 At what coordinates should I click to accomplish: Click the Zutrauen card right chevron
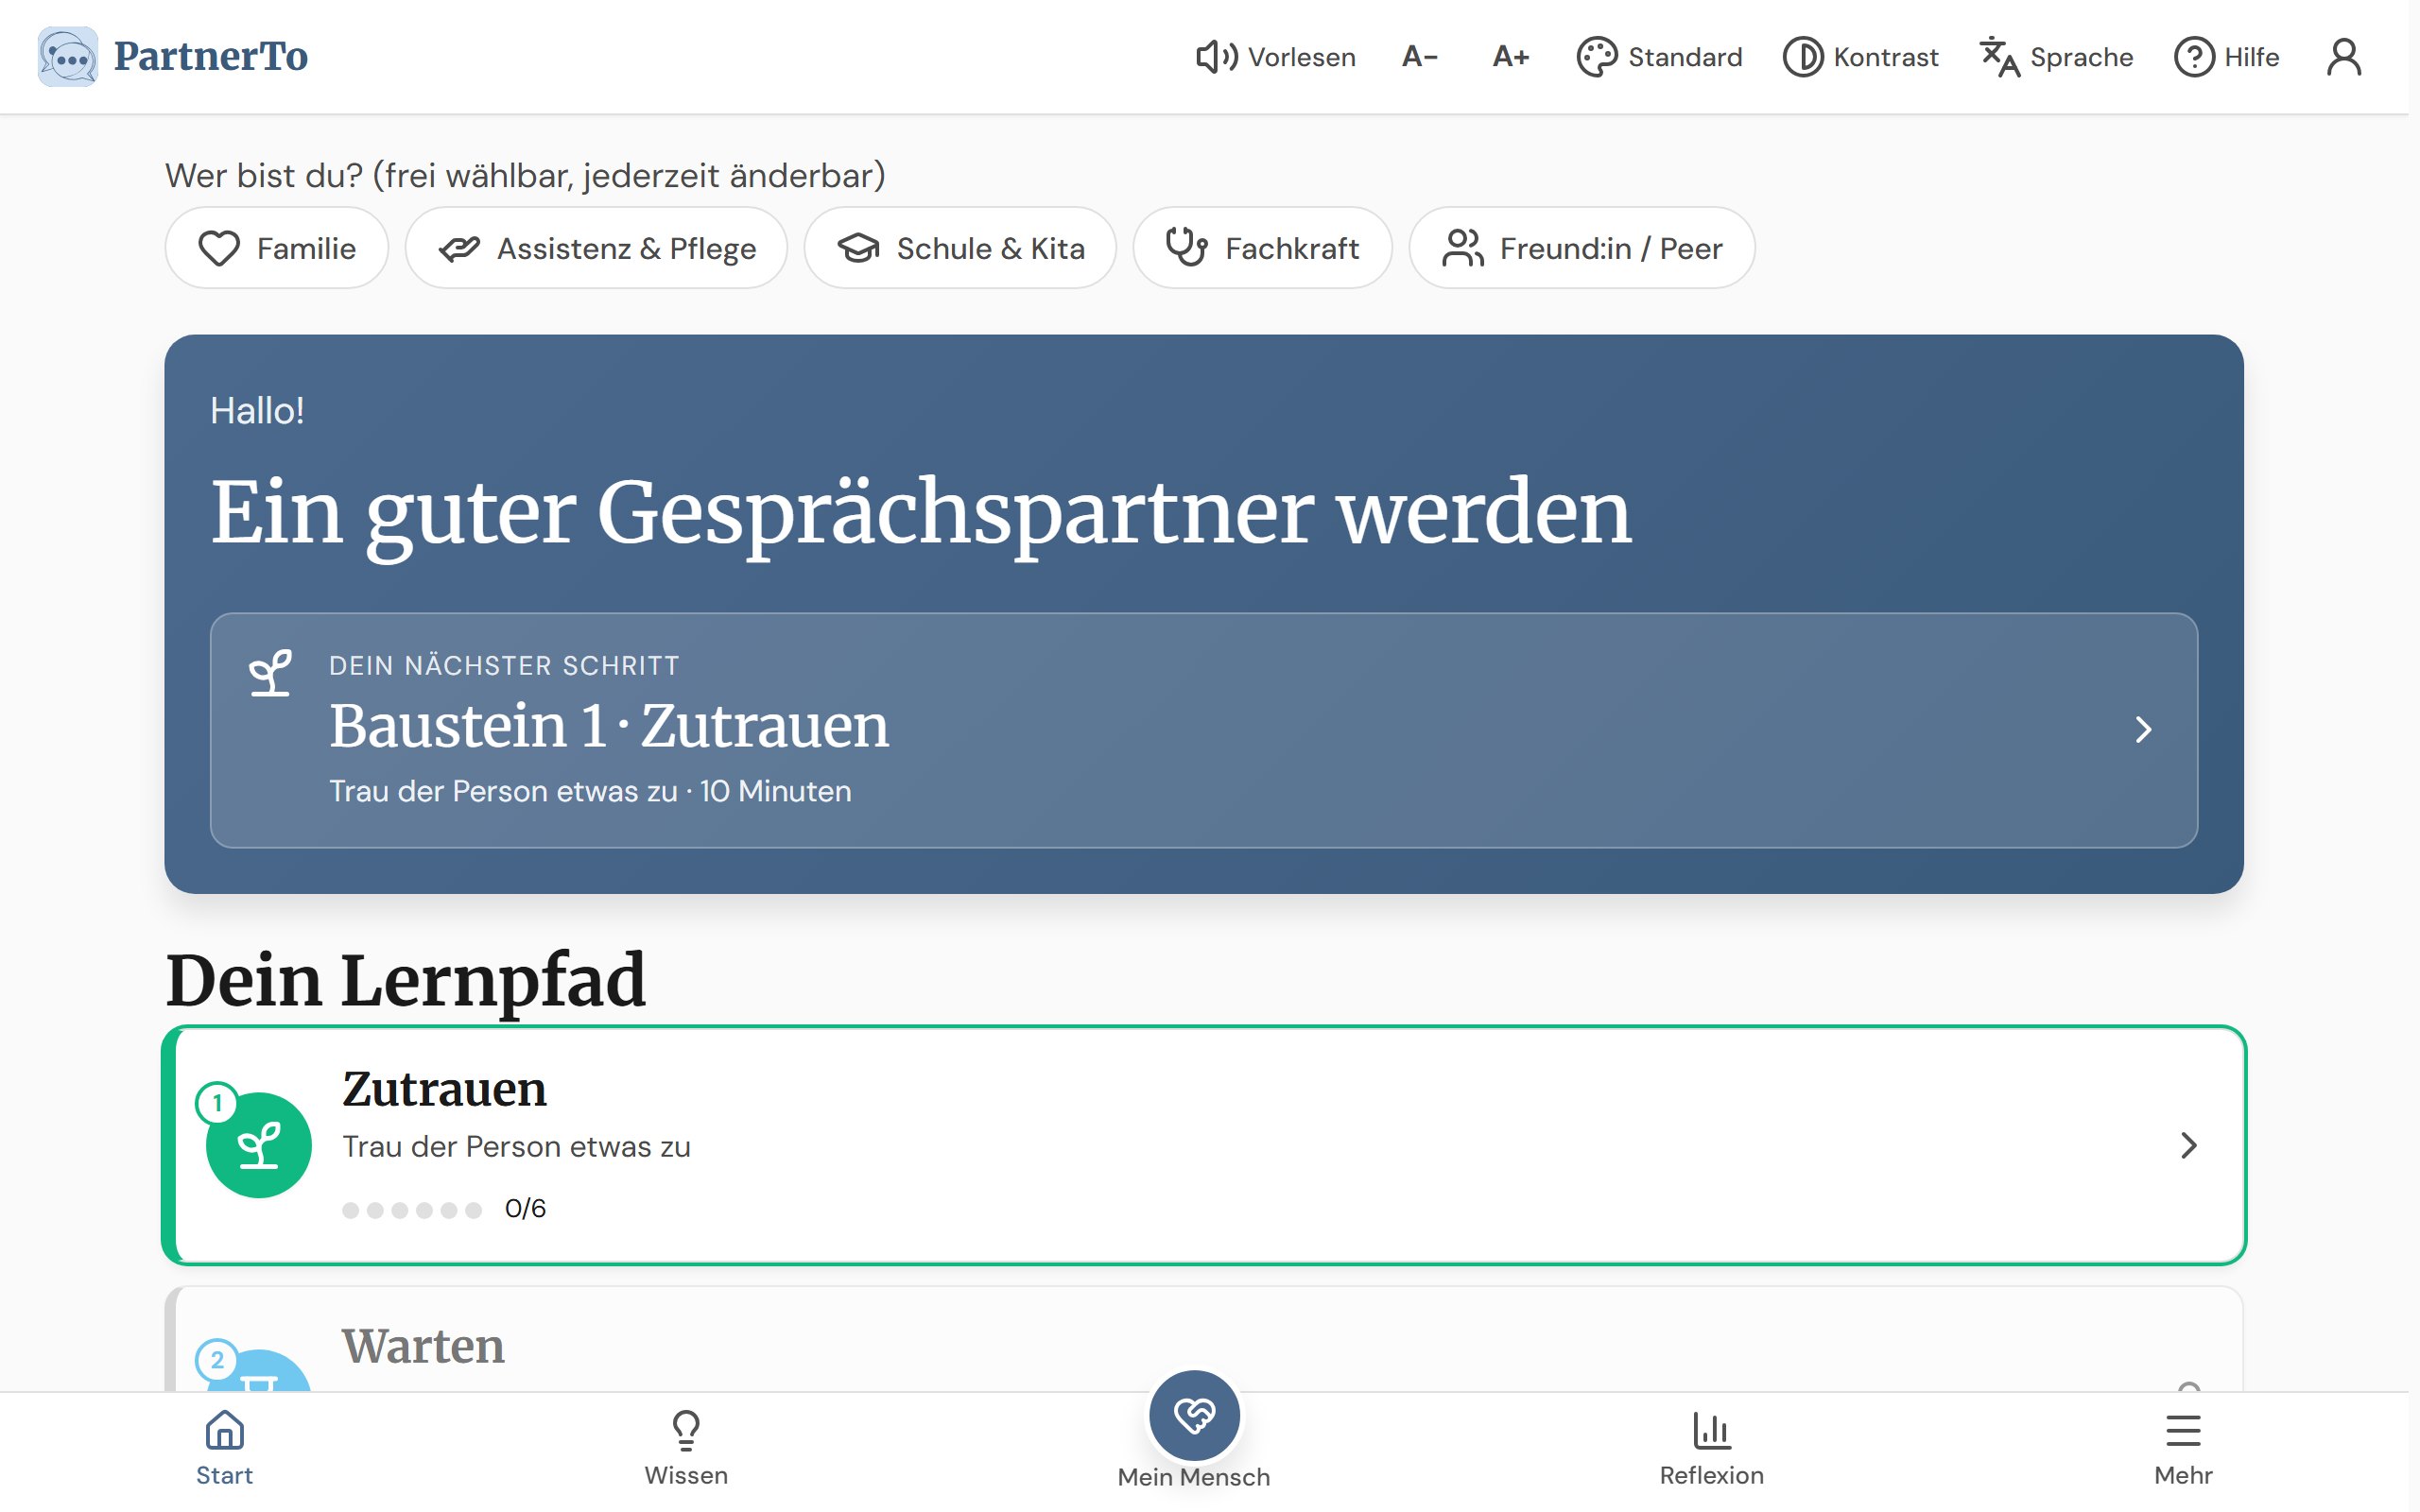coord(2188,1145)
